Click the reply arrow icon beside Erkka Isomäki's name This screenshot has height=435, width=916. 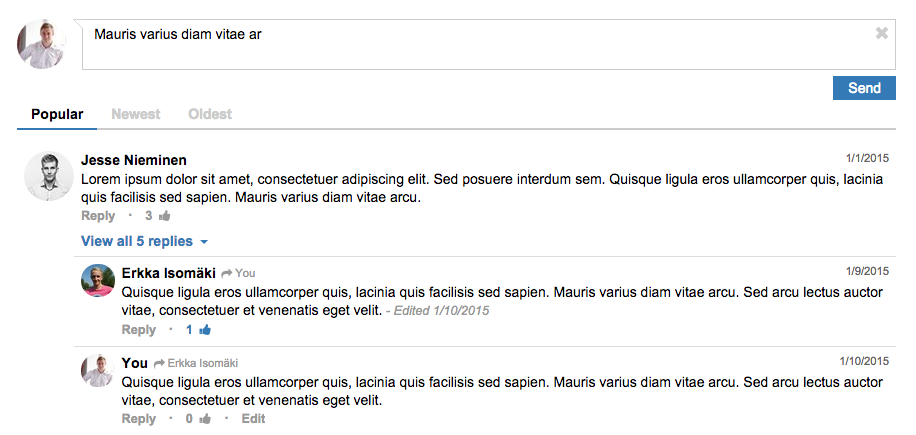tap(227, 273)
